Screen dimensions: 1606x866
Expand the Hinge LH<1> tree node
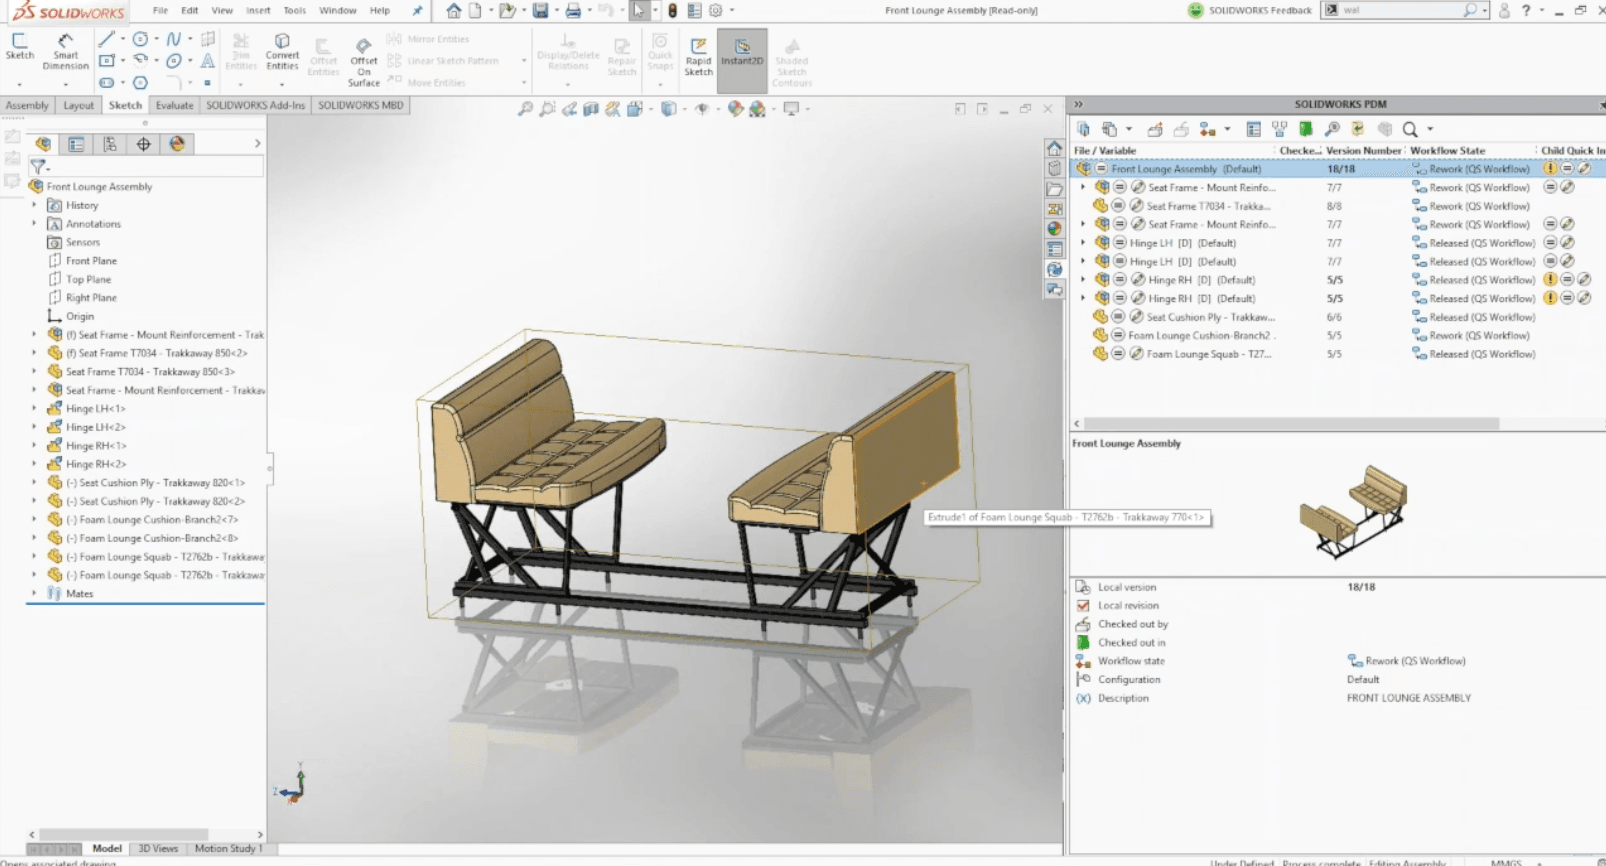34,408
